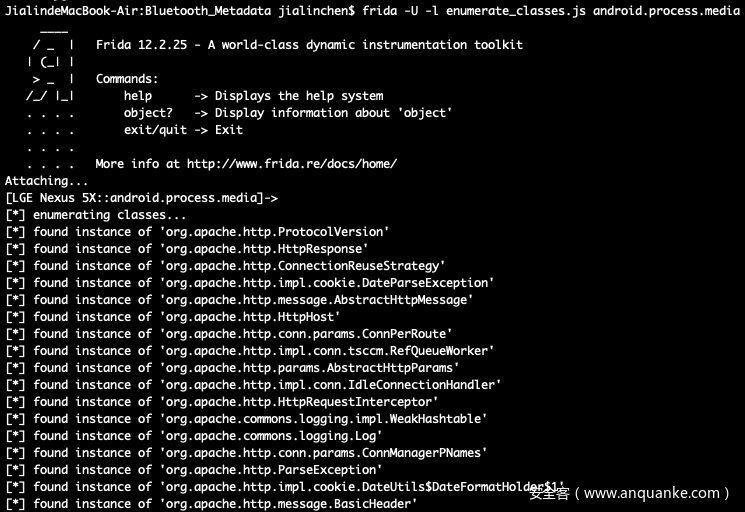Click the 'exit/quit' command entry
The height and width of the screenshot is (512, 745).
click(155, 130)
